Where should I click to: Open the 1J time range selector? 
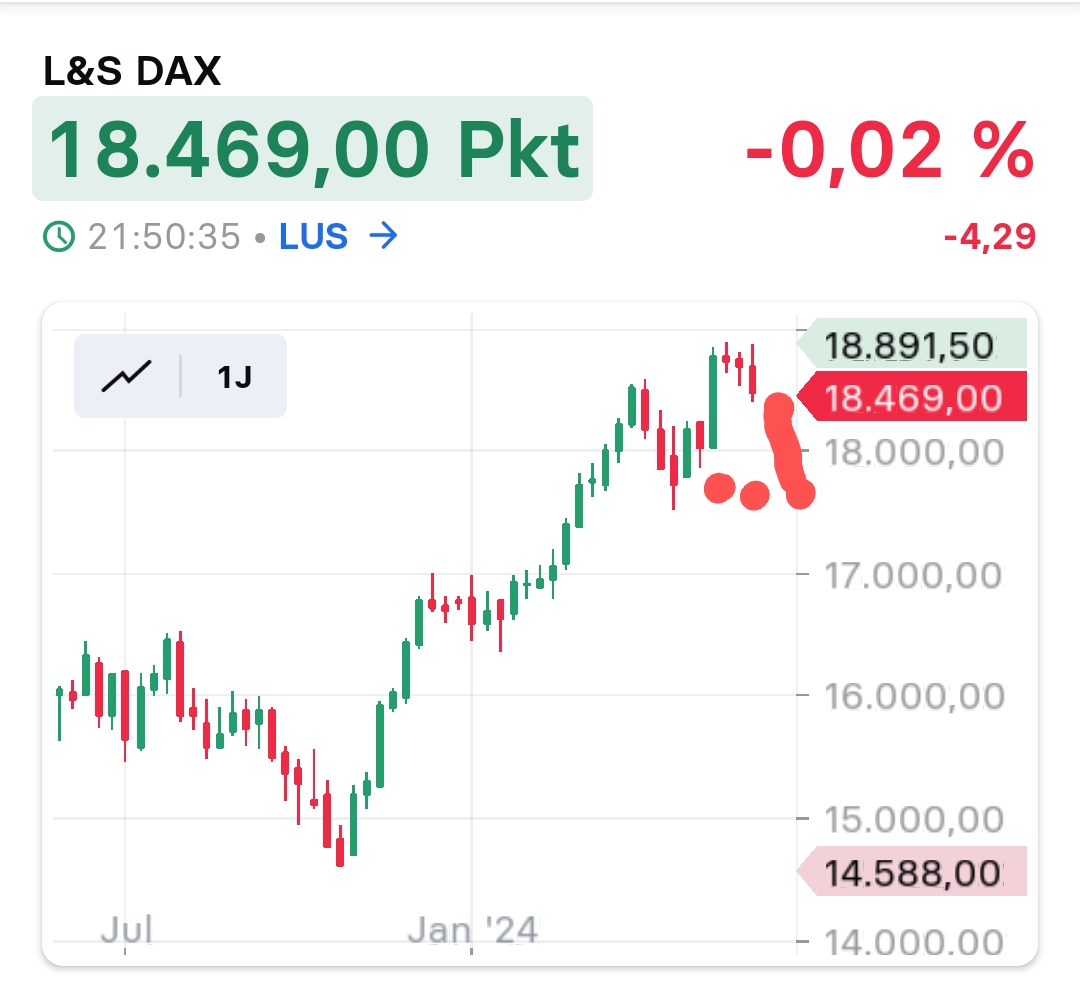234,377
